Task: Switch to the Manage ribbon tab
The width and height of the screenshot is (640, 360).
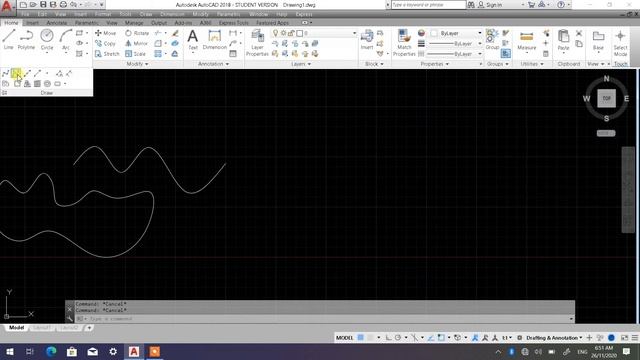Action: 134,23
